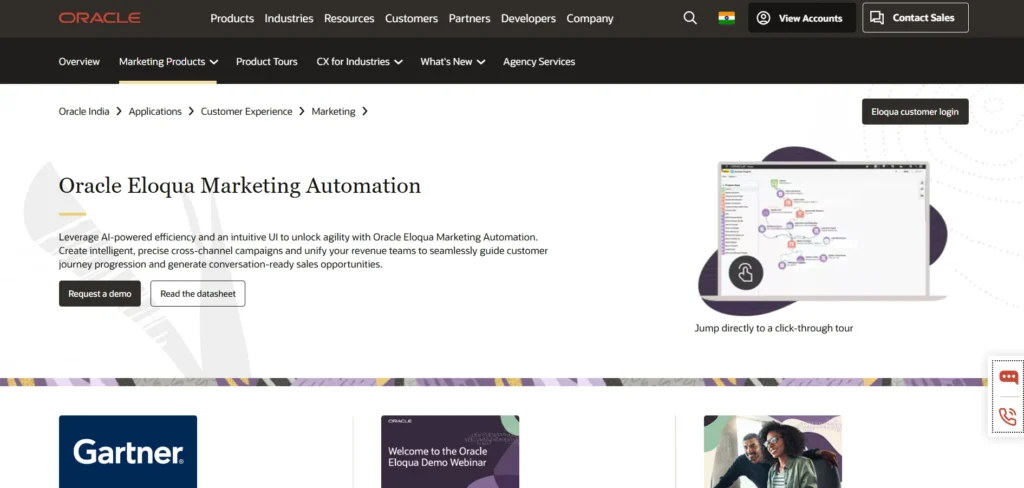Open the laptop product tour image

[x=823, y=231]
